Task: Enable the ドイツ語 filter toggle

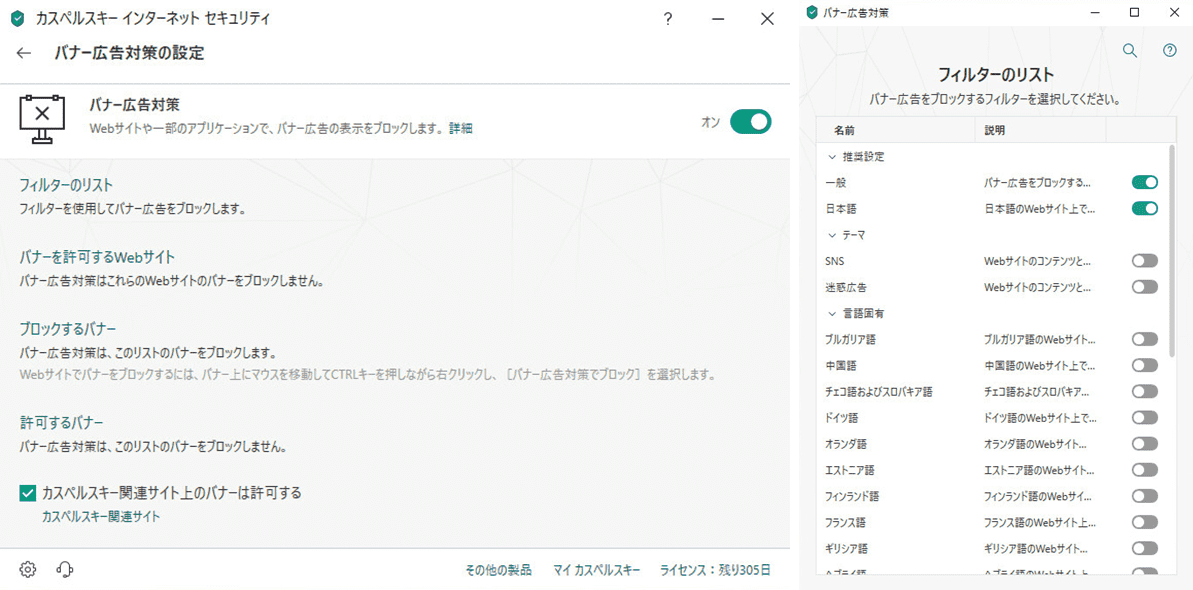Action: [x=1145, y=417]
